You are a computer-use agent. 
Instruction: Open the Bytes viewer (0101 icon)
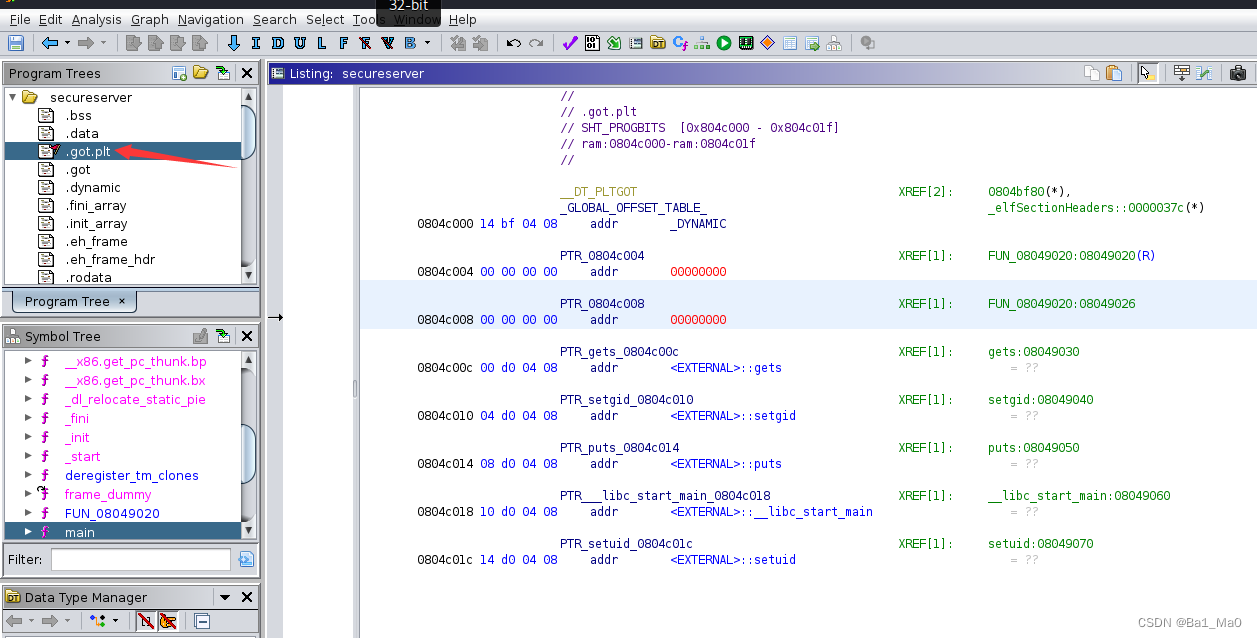[x=592, y=43]
